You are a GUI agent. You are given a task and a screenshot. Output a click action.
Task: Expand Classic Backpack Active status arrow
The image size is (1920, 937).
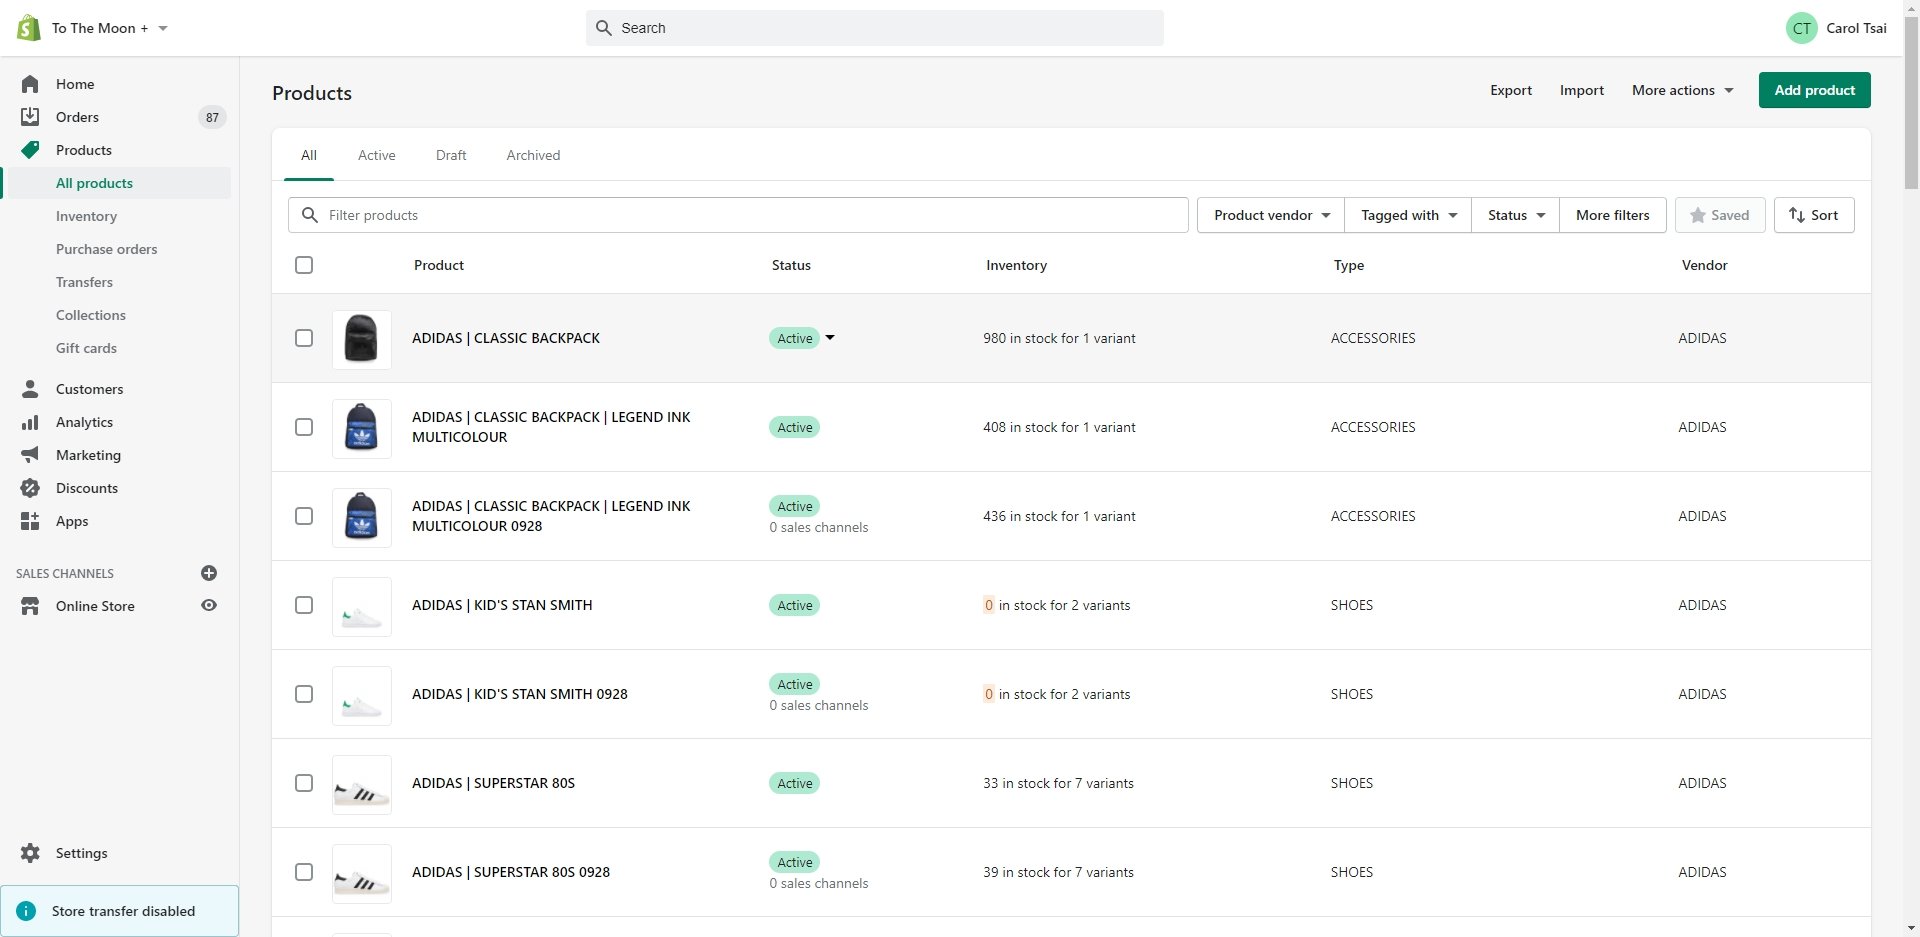[830, 338]
